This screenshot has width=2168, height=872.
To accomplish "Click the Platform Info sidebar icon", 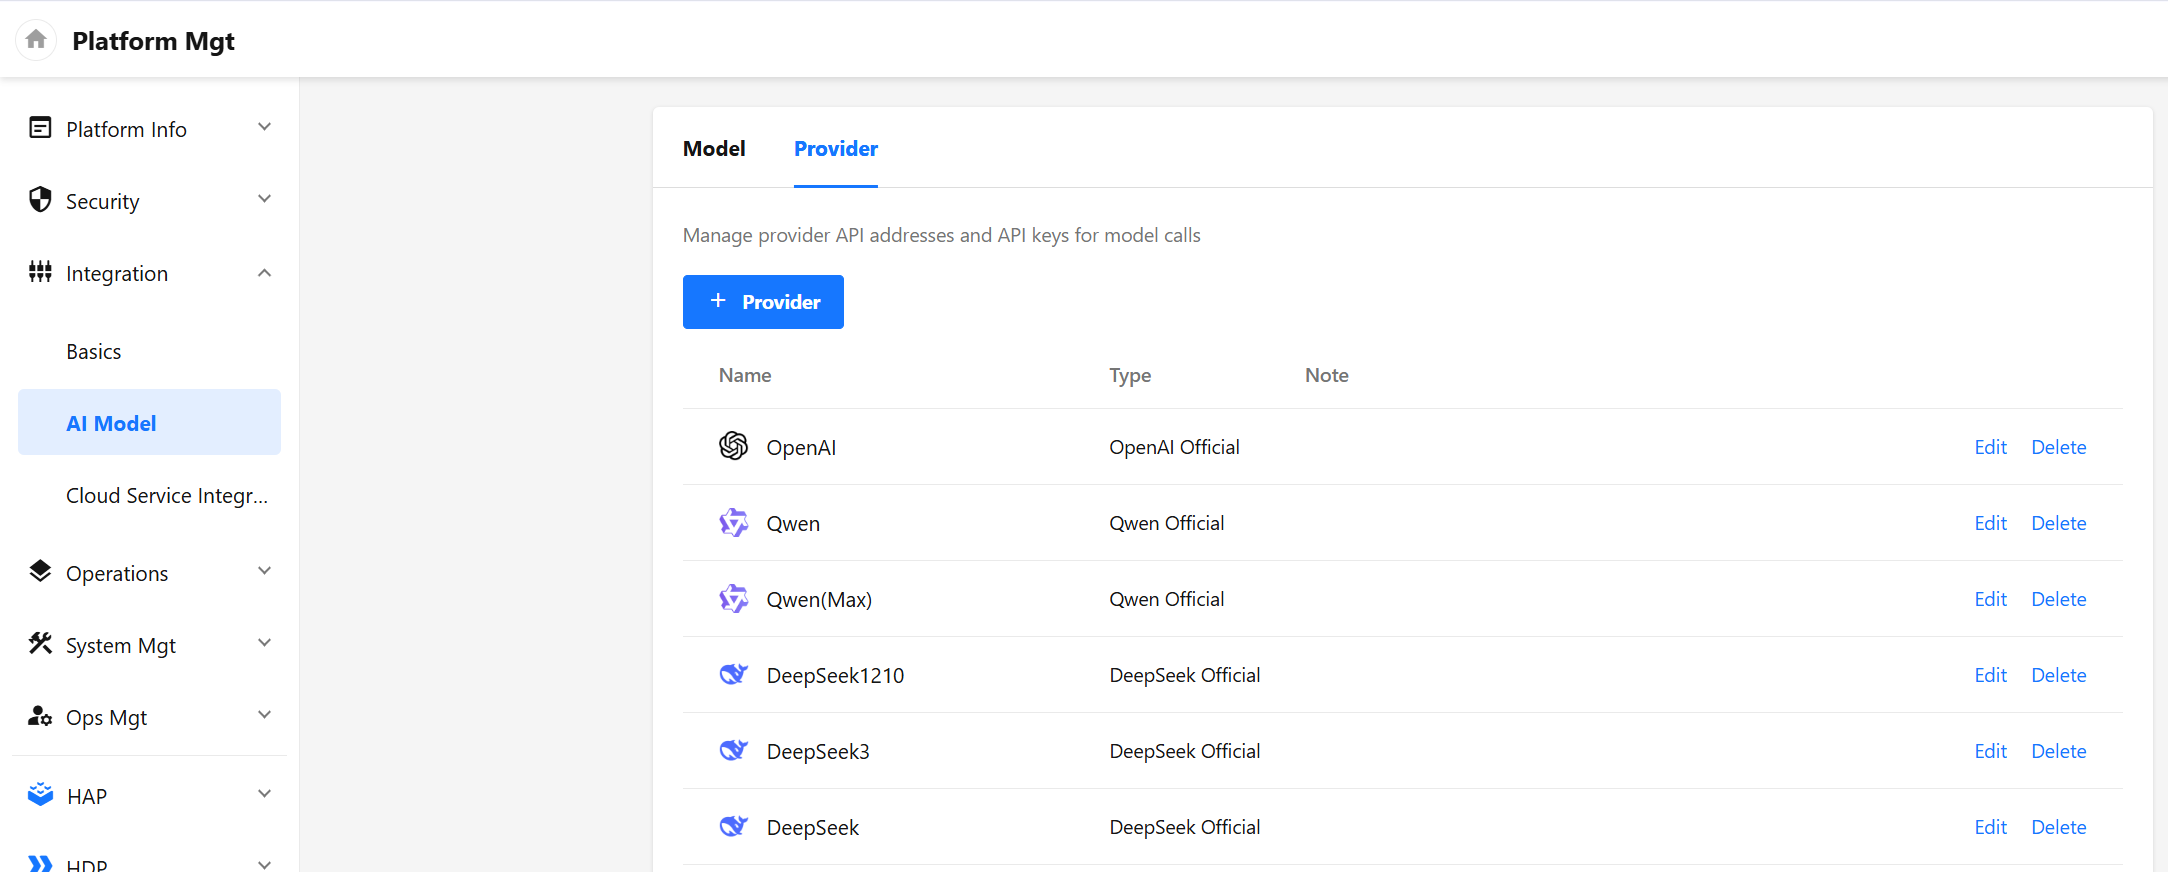I will click(x=40, y=128).
